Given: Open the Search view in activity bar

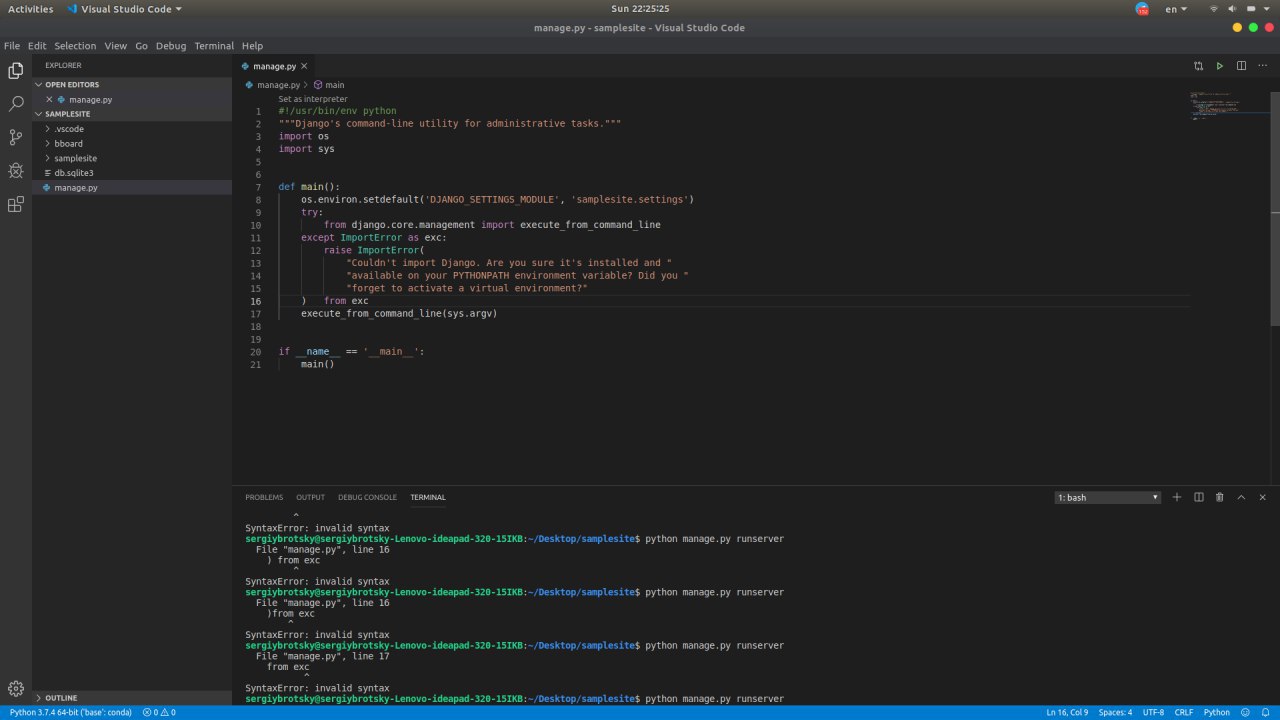Looking at the screenshot, I should (16, 103).
